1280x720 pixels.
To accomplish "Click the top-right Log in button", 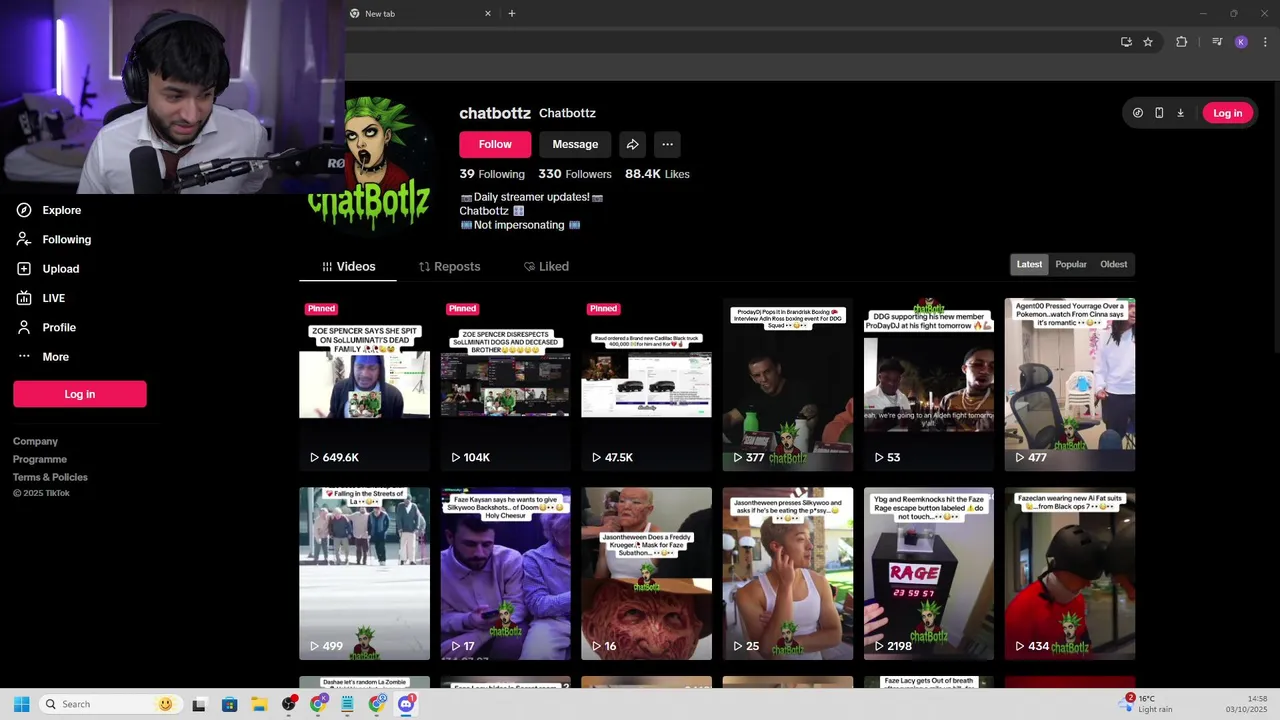I will click(1227, 113).
